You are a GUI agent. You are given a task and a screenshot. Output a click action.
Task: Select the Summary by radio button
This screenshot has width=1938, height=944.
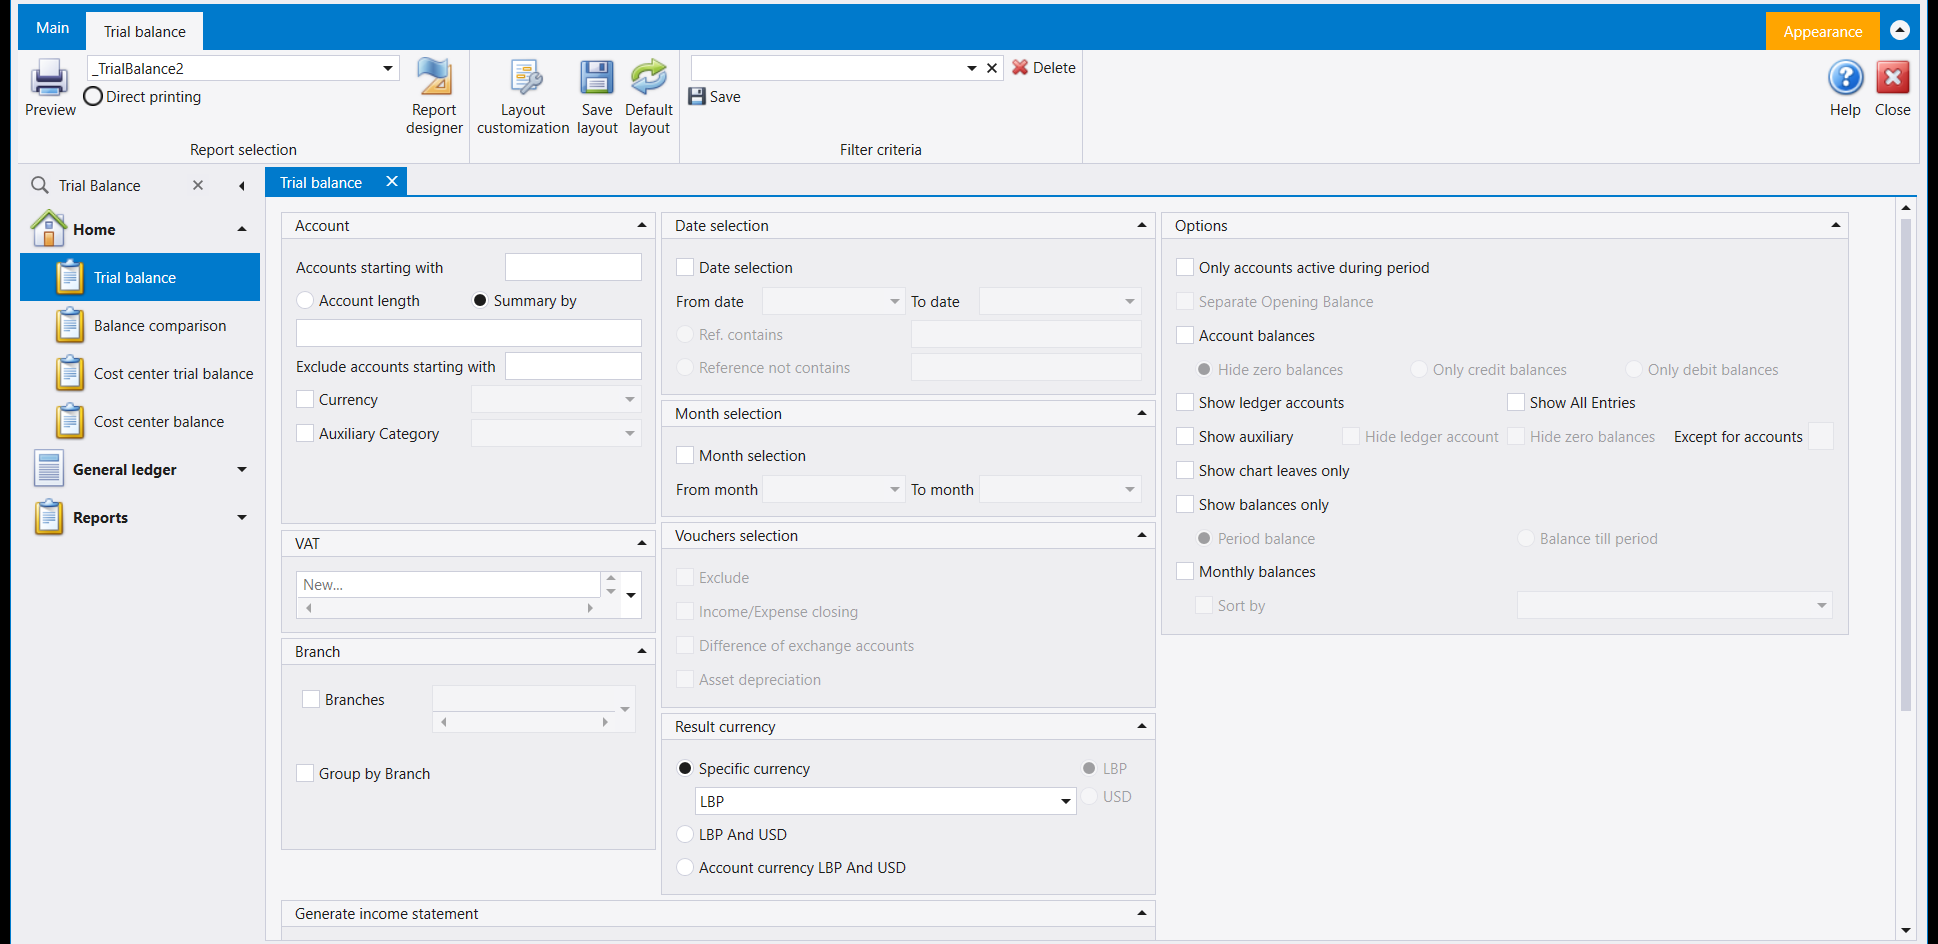(x=480, y=300)
